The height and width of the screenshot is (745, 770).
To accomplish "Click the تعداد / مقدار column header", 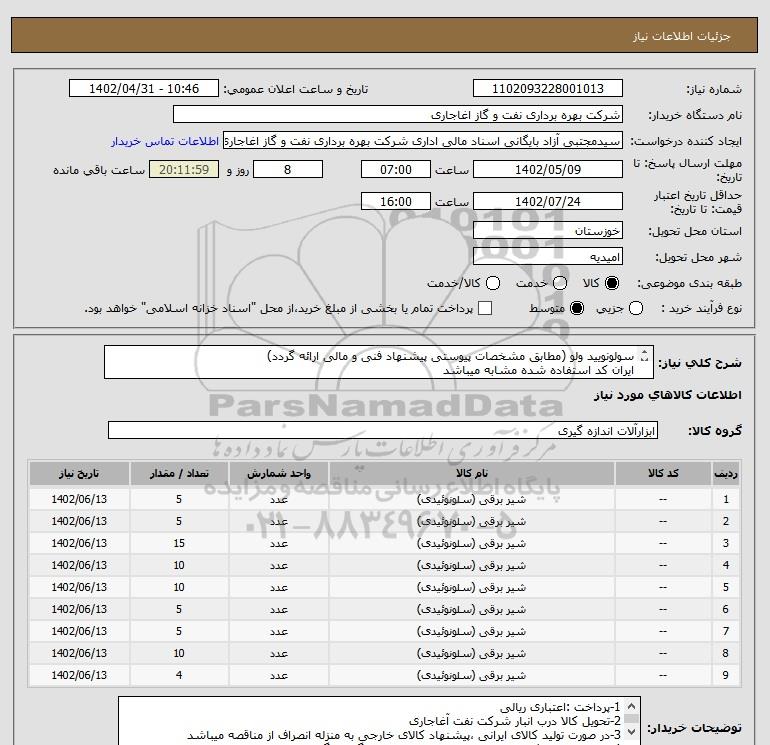I will point(179,473).
